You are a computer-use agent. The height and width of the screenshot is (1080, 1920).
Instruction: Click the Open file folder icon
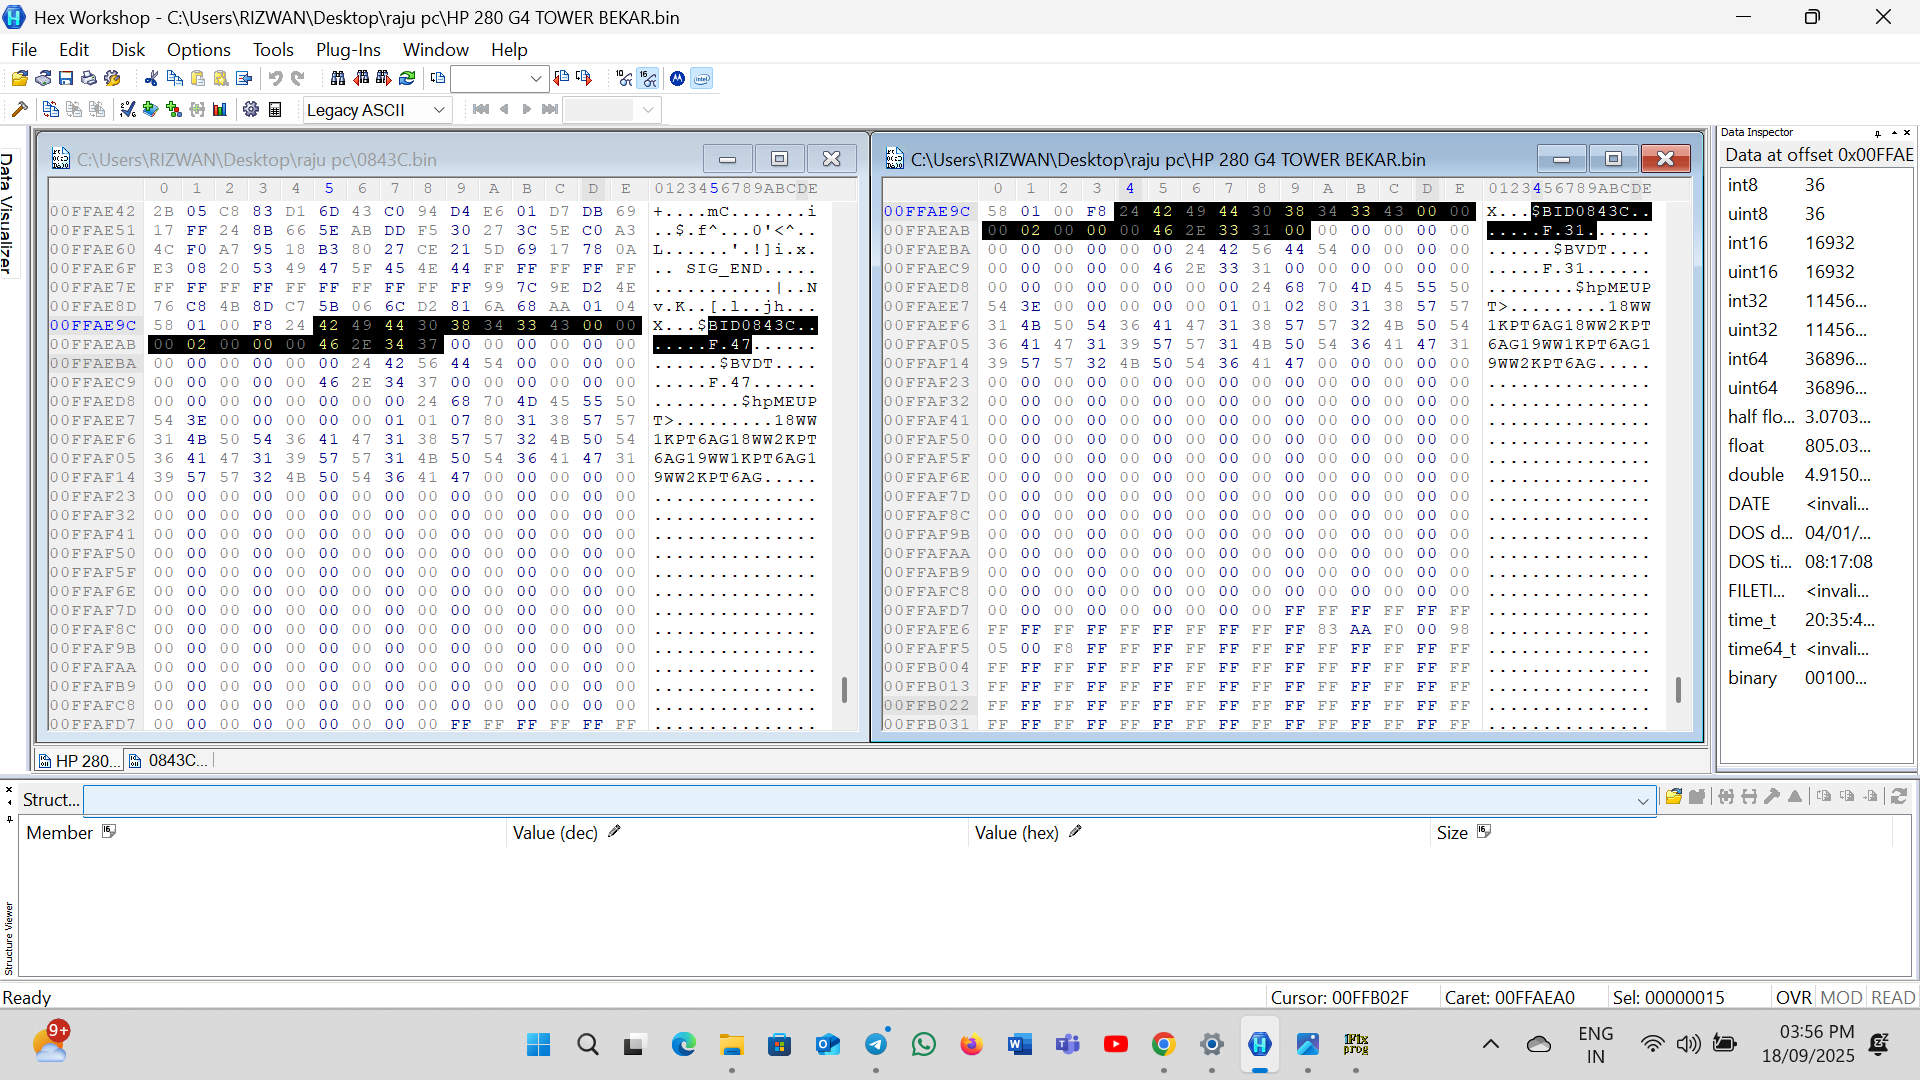pyautogui.click(x=19, y=78)
